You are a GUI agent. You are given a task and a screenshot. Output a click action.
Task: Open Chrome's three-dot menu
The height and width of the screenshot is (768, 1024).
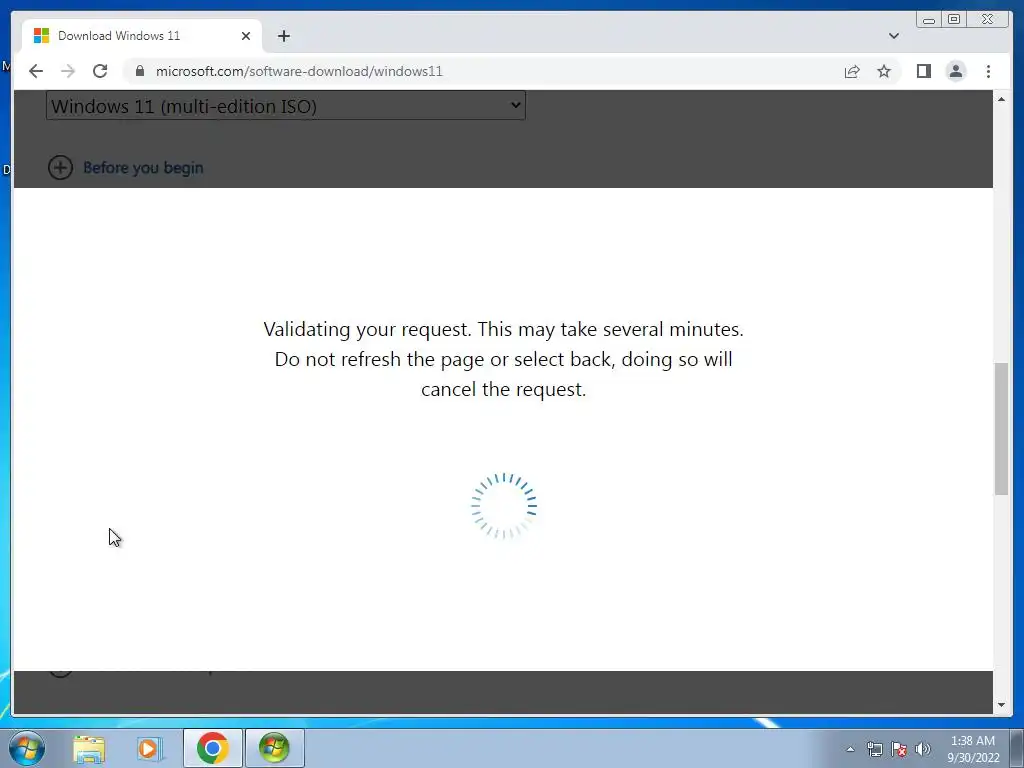pos(988,71)
